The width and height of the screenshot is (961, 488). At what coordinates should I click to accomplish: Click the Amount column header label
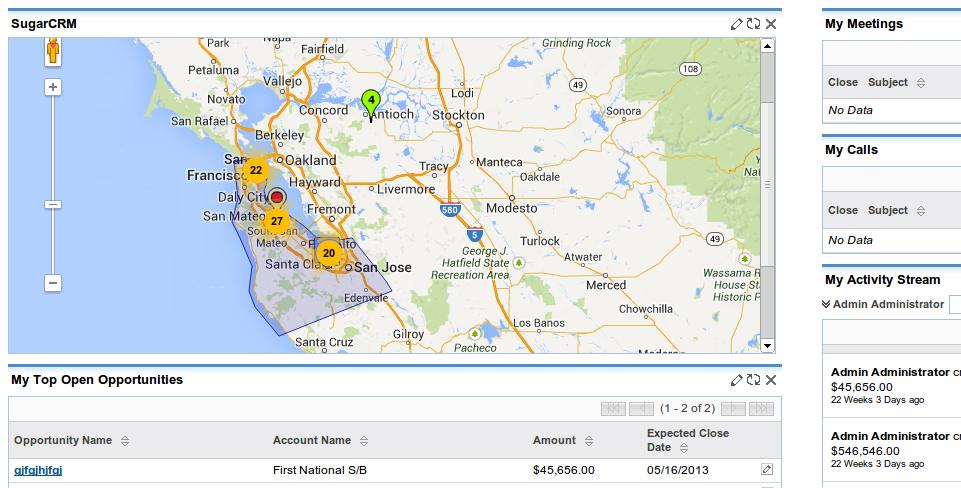[554, 440]
